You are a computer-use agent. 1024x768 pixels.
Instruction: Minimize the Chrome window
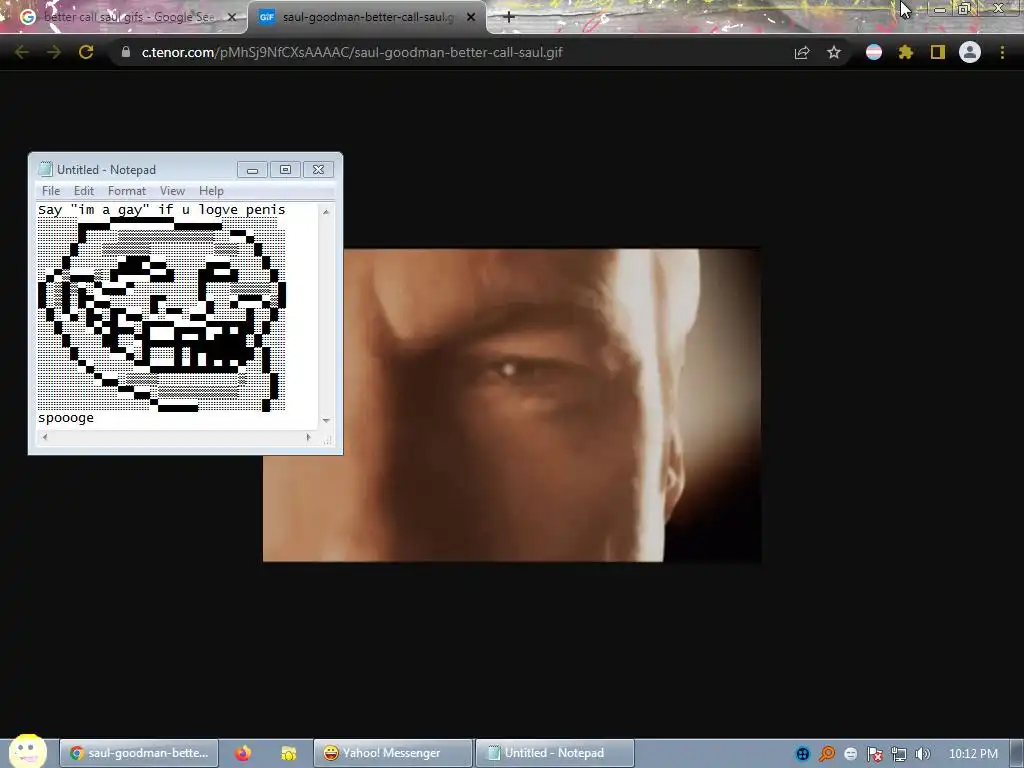click(x=939, y=9)
